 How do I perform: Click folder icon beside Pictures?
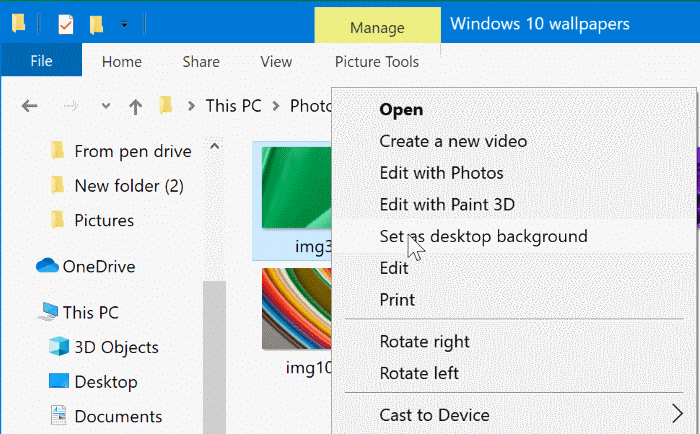57,220
